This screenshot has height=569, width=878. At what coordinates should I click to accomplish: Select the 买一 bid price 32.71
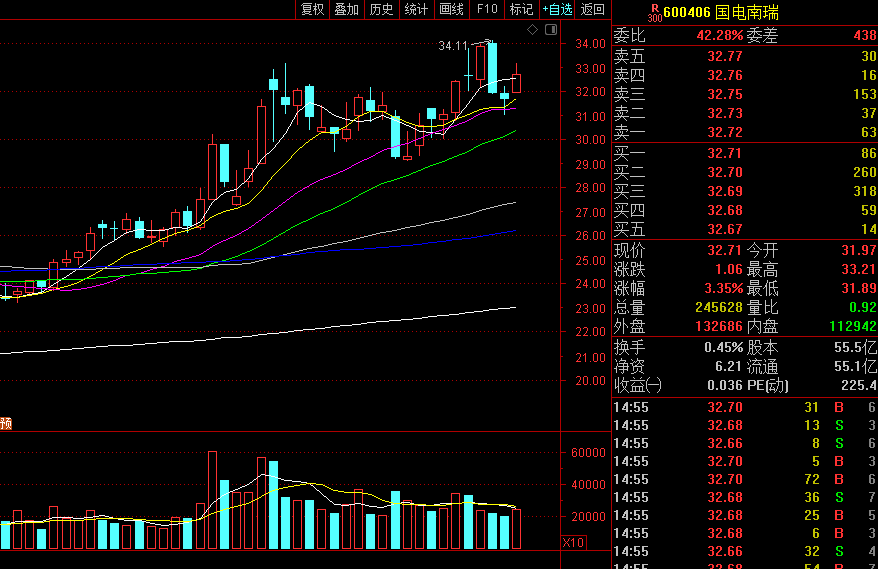tap(724, 153)
